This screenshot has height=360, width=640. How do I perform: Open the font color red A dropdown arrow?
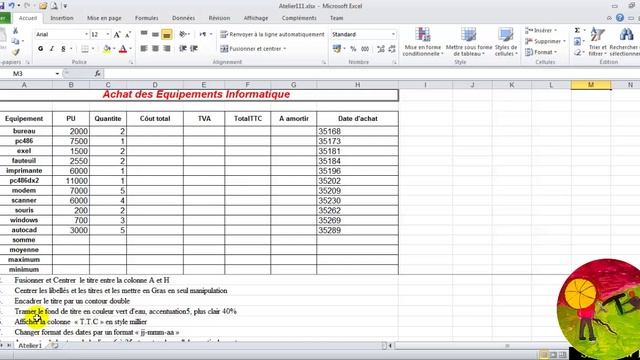coord(130,49)
